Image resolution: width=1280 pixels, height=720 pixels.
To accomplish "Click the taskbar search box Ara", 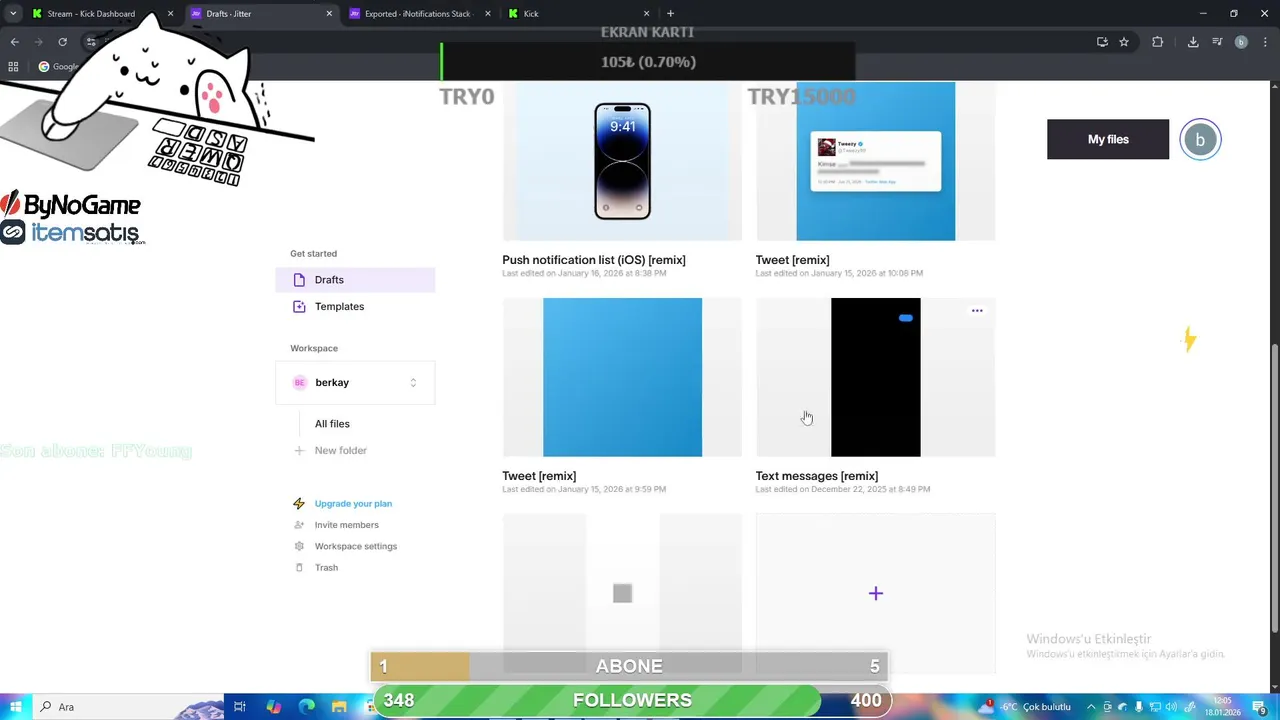I will point(128,707).
